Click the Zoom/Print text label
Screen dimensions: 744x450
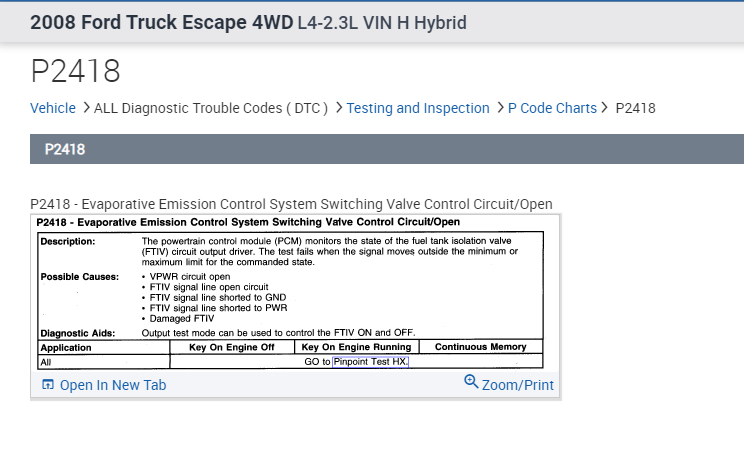click(517, 385)
